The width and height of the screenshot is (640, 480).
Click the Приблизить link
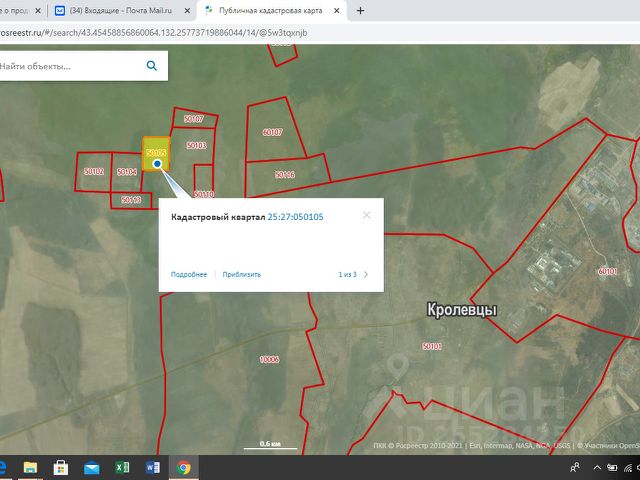(241, 274)
